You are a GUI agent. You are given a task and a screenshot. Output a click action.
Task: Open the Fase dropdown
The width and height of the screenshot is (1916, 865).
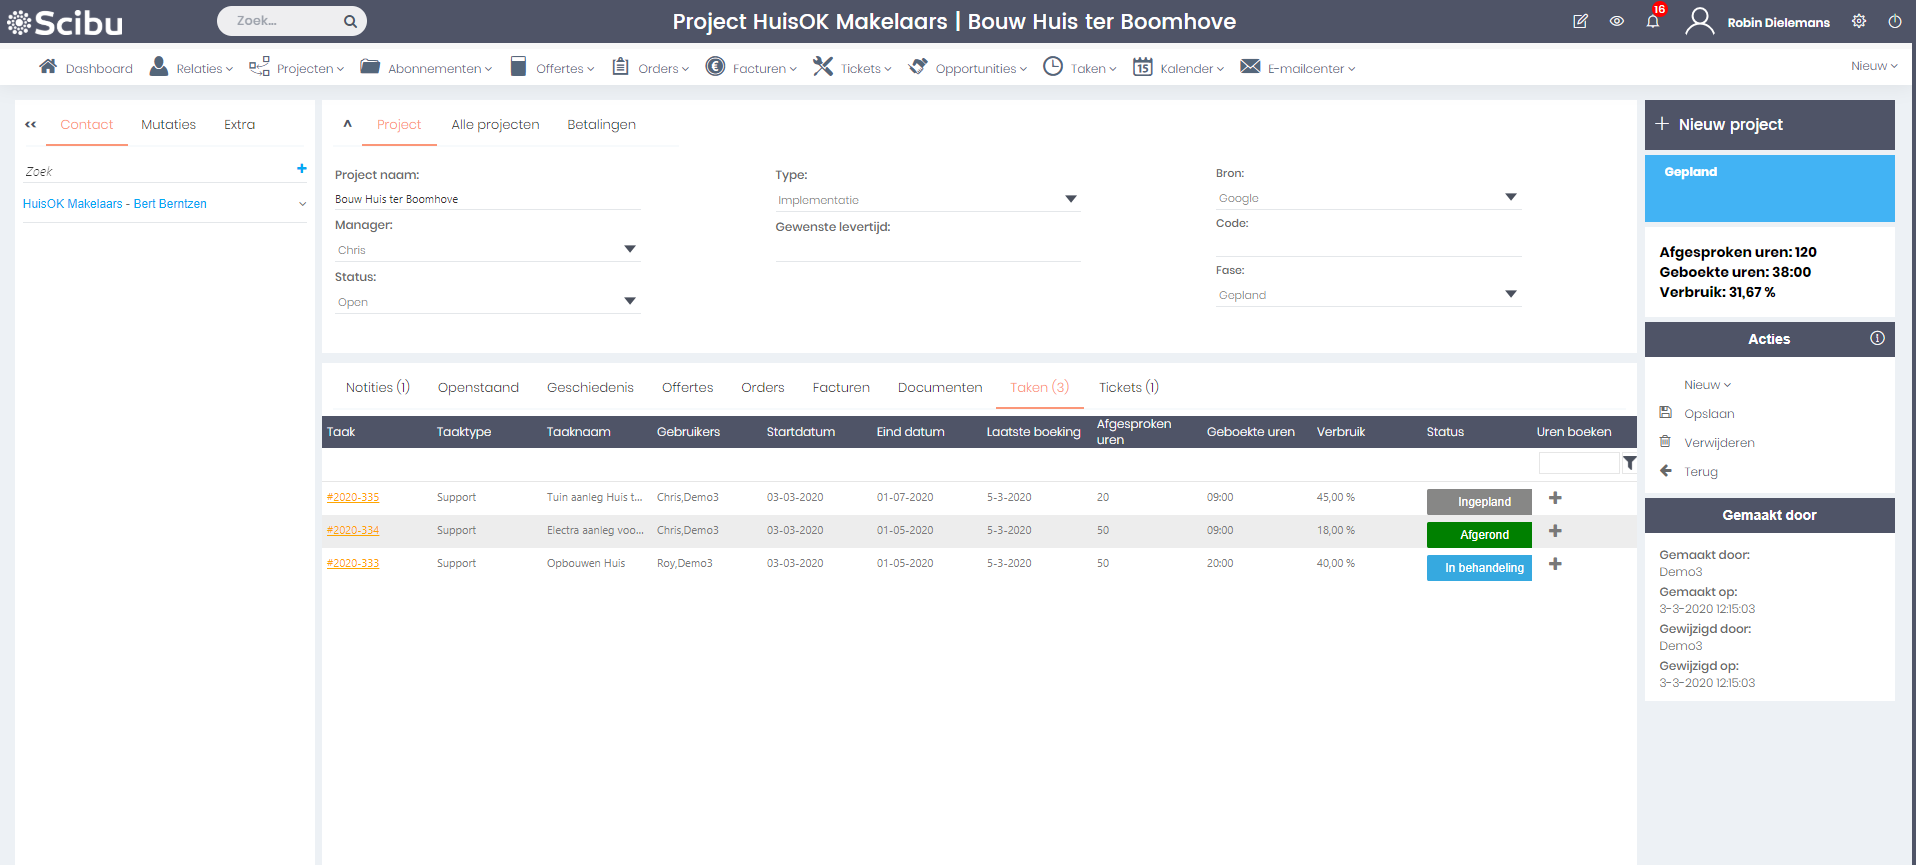coord(1368,295)
